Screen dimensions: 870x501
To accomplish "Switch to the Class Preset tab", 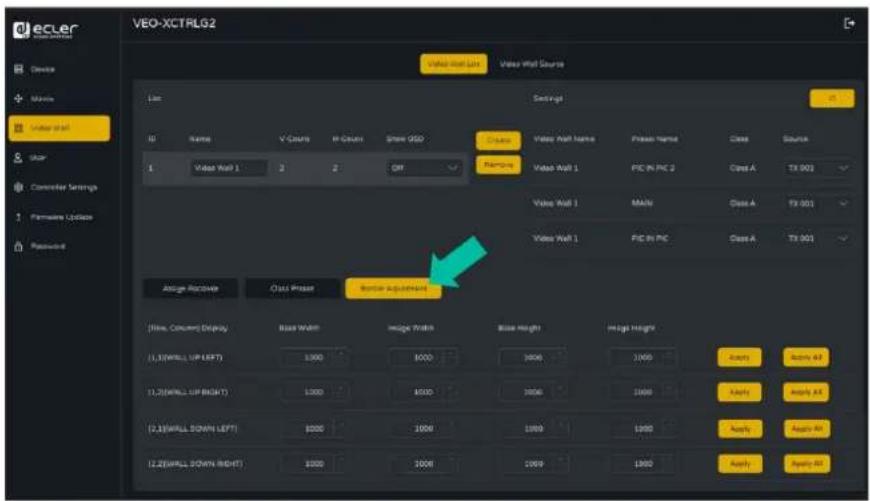I will [292, 289].
